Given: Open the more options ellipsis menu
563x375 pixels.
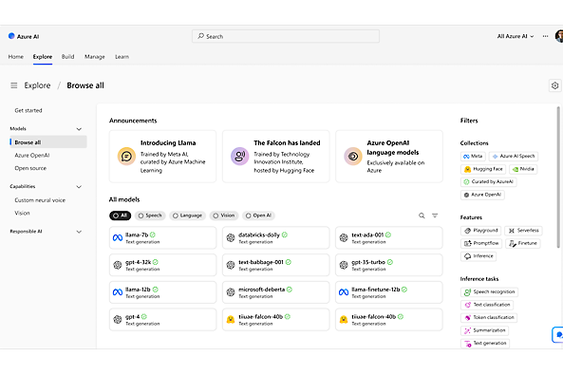Looking at the screenshot, I should pyautogui.click(x=545, y=36).
